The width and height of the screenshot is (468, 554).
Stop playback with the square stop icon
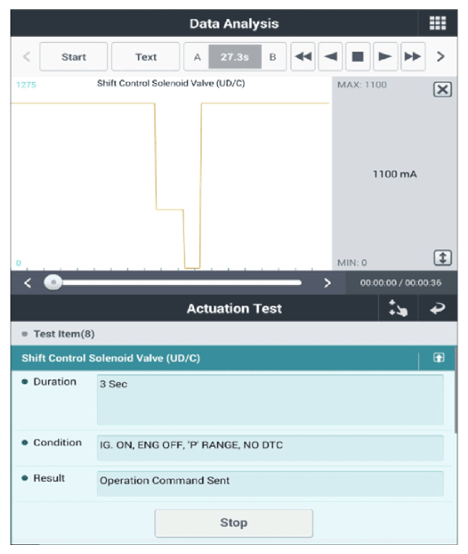(x=358, y=57)
